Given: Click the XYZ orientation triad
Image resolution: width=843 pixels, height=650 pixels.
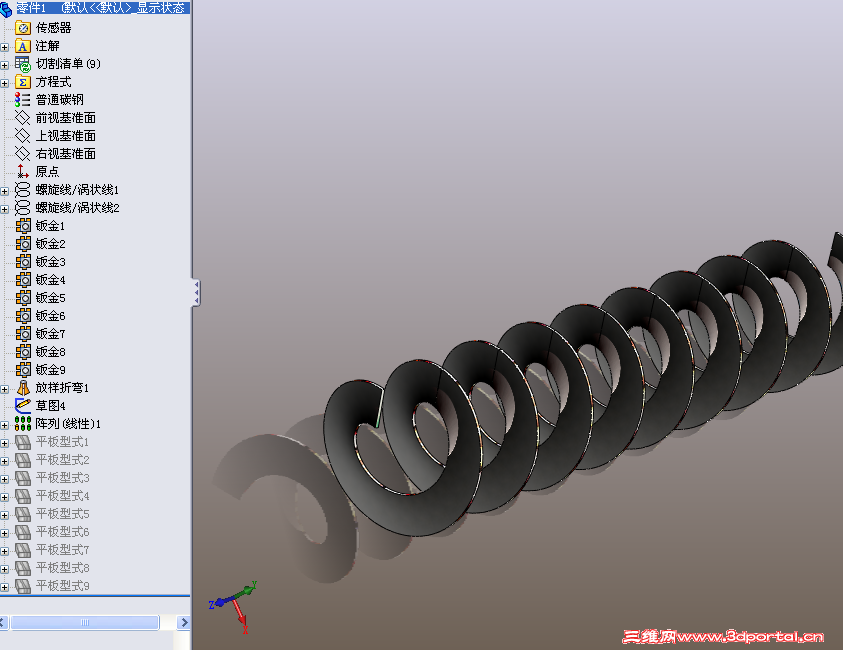Looking at the screenshot, I should (x=233, y=606).
